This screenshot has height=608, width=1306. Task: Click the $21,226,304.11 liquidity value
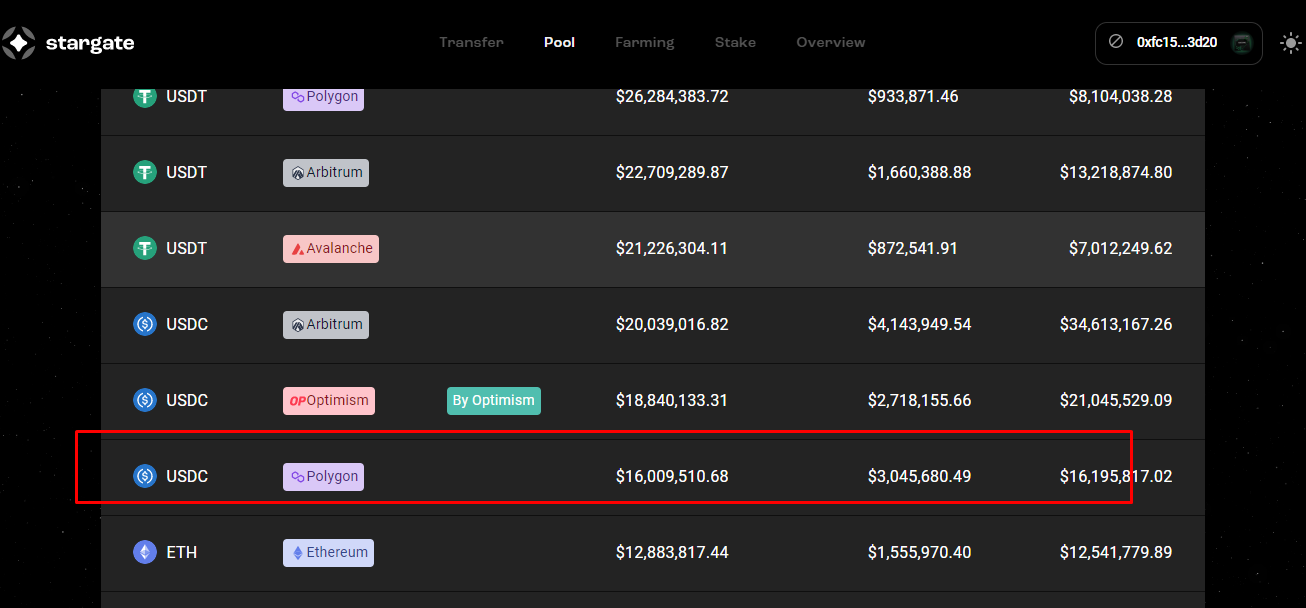click(672, 248)
